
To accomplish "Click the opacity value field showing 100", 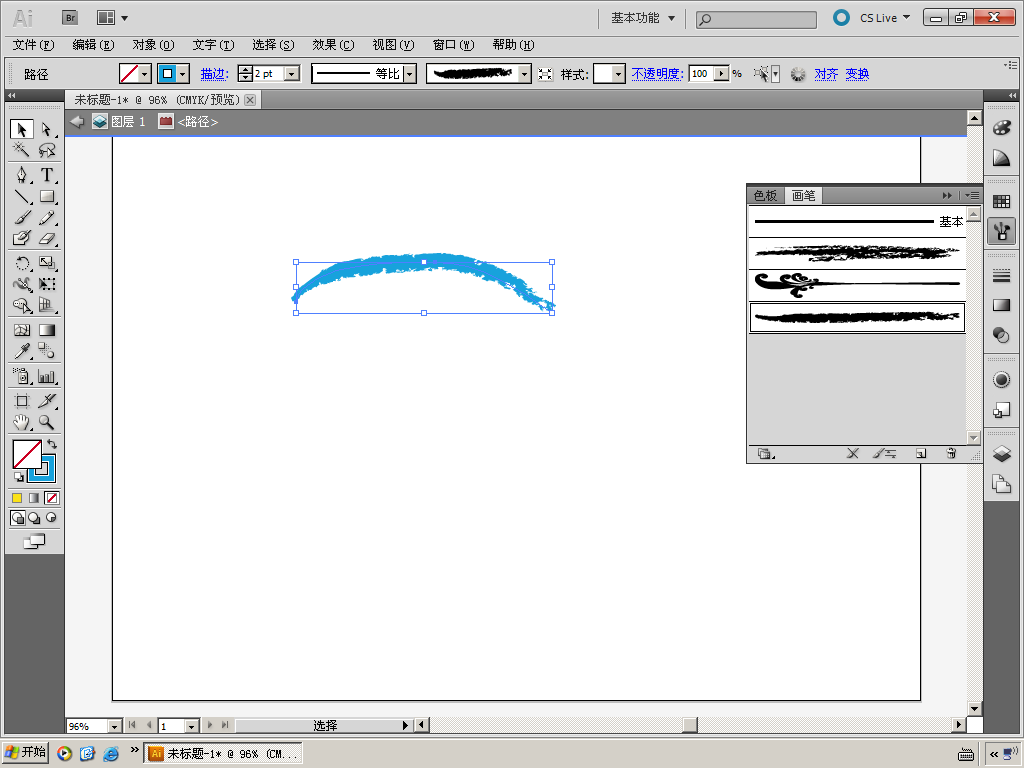I will tap(702, 74).
